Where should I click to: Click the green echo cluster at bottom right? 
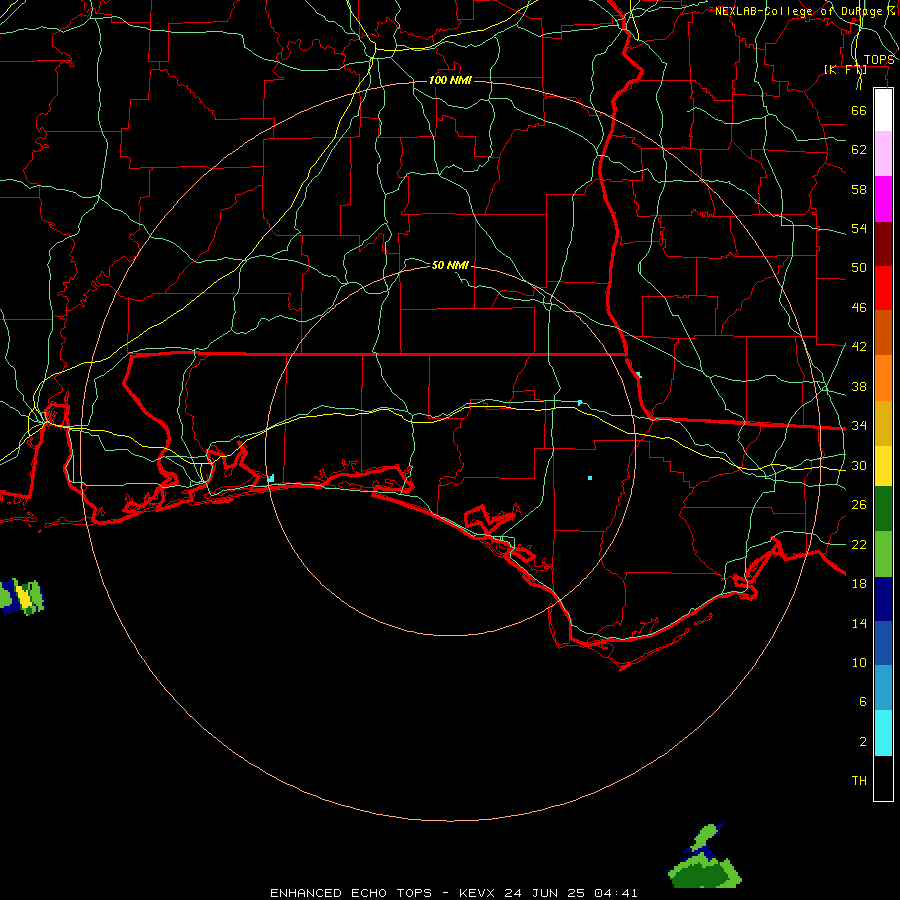tap(705, 857)
